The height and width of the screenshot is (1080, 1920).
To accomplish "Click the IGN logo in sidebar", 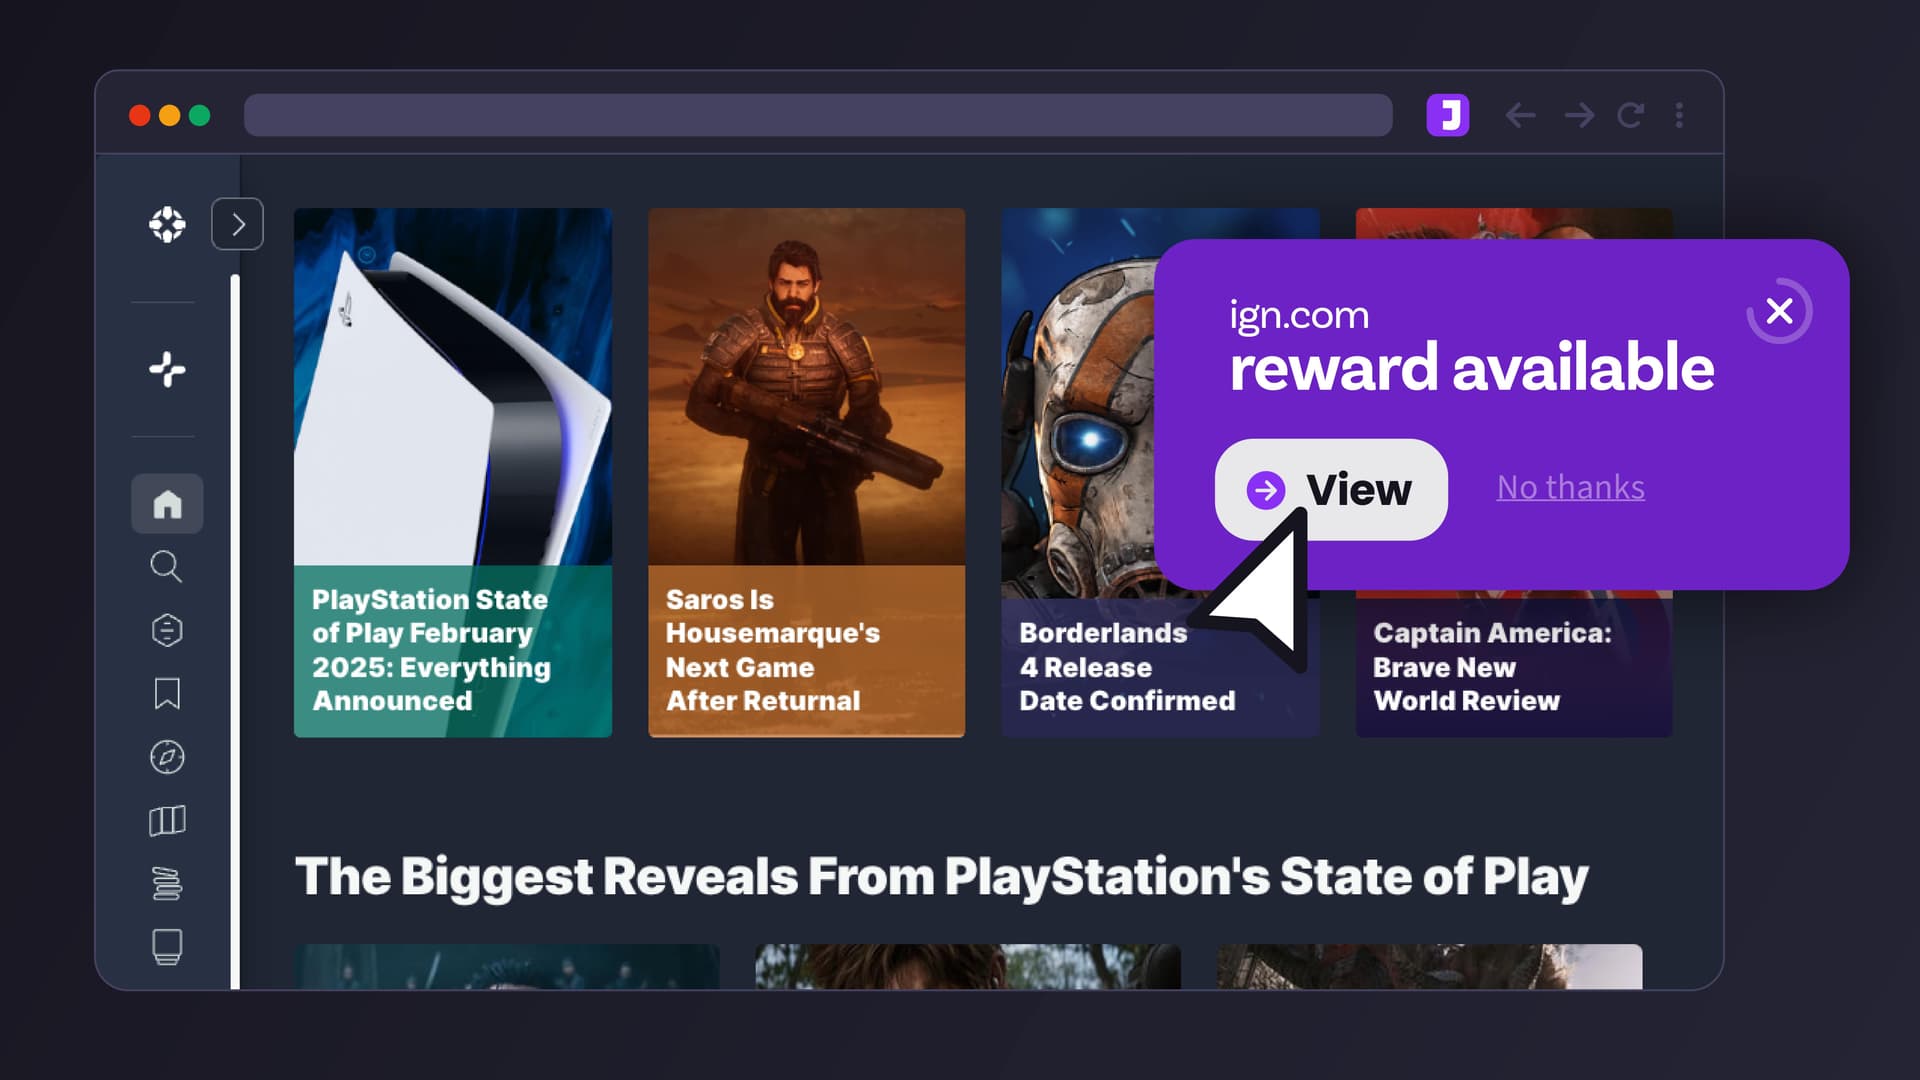I will [x=167, y=224].
